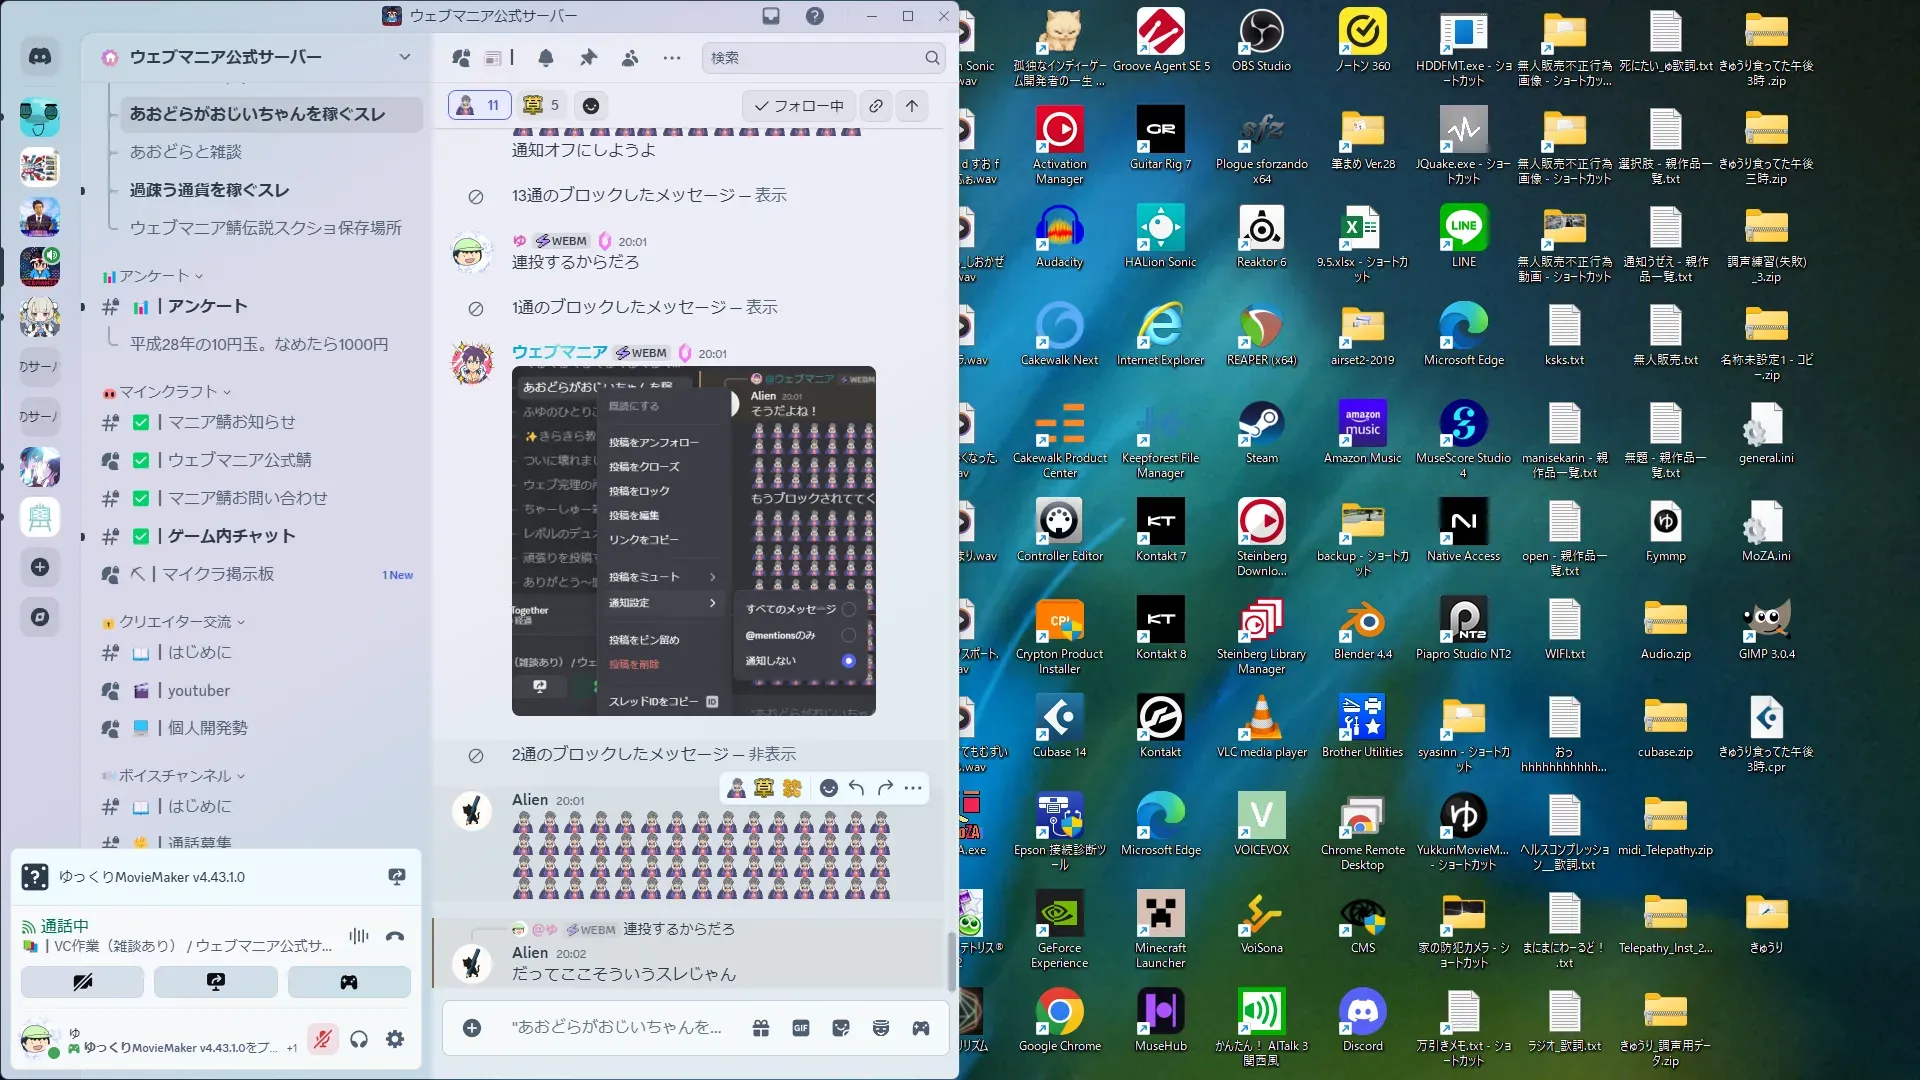Open notification bell settings in header
Viewport: 1920px width, 1080px height.
[546, 58]
